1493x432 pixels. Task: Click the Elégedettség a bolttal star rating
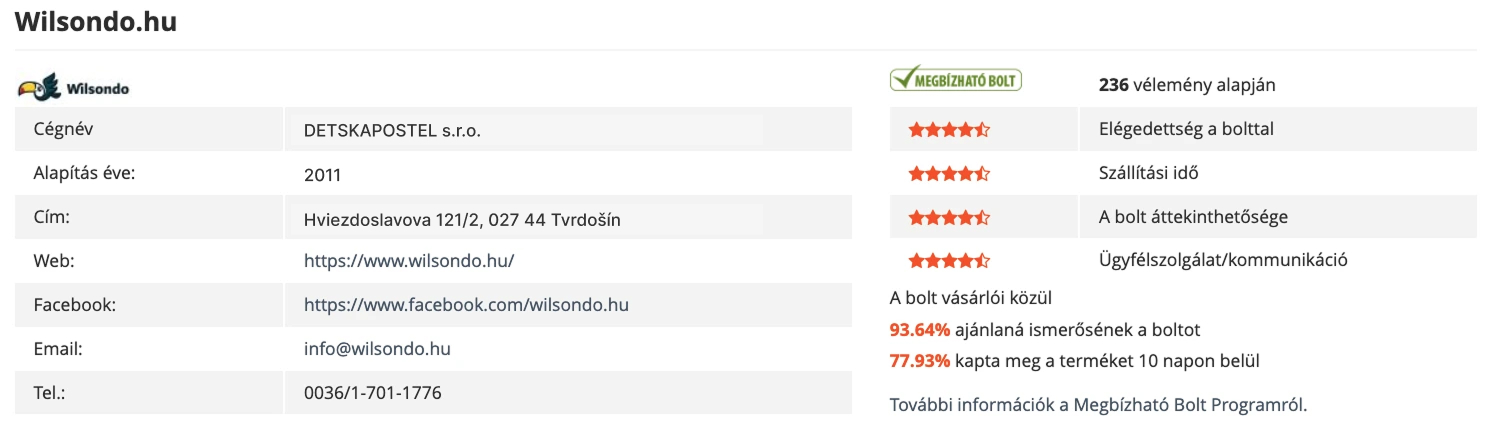[948, 129]
